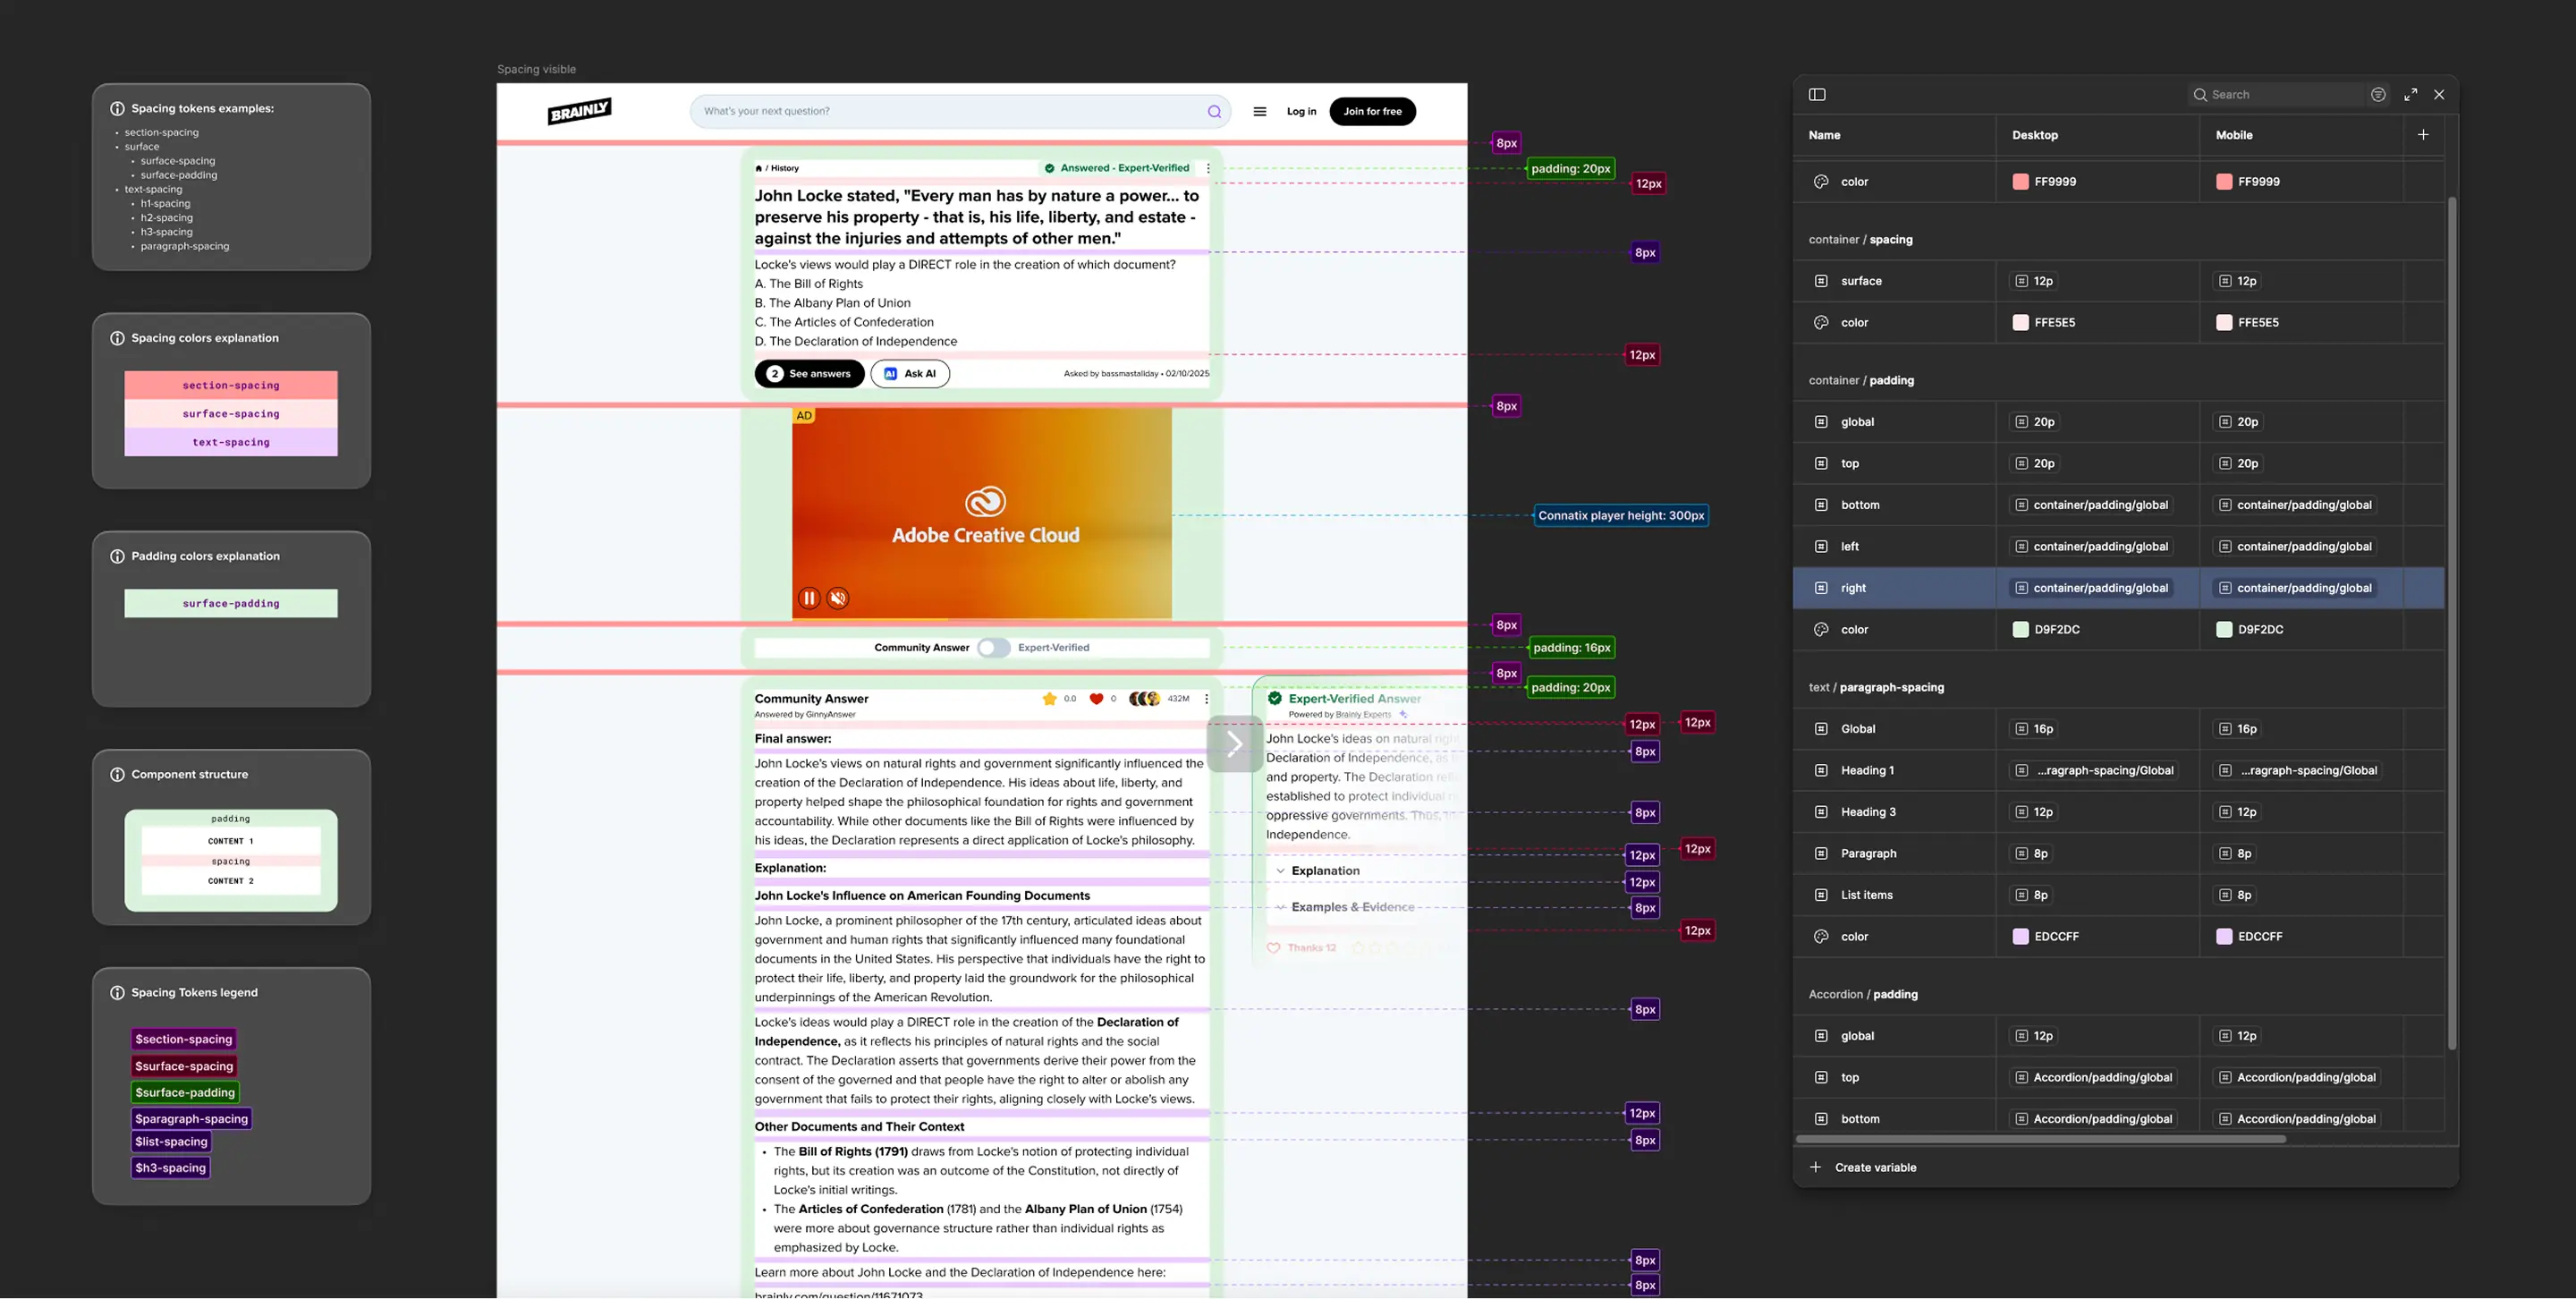The width and height of the screenshot is (2576, 1299).
Task: Click the Brainly search magnifier icon
Action: click(1214, 112)
